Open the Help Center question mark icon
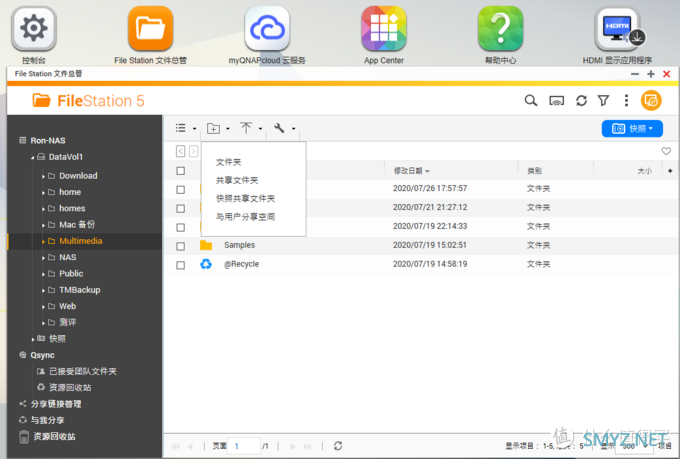680x459 pixels. click(500, 29)
